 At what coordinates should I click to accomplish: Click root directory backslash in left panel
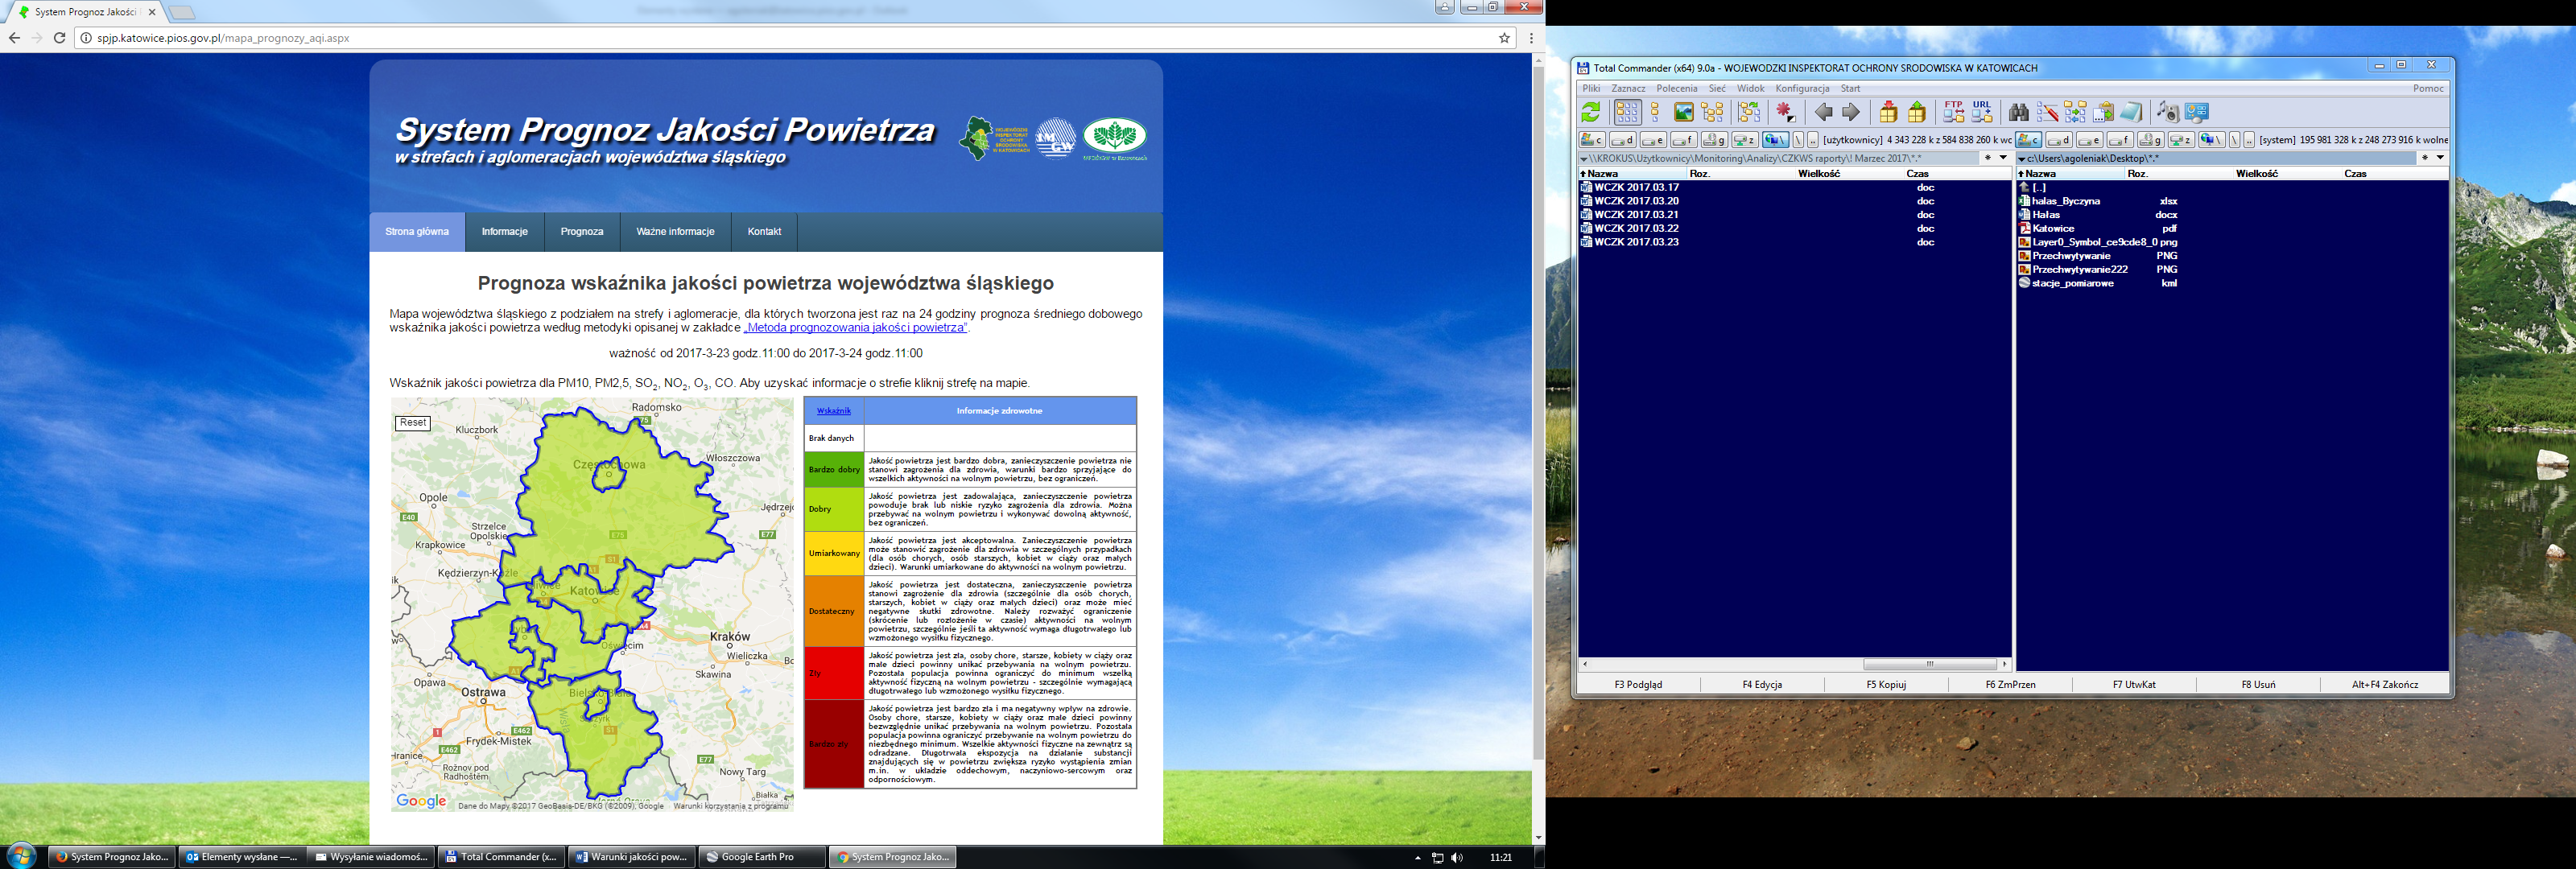[1798, 140]
